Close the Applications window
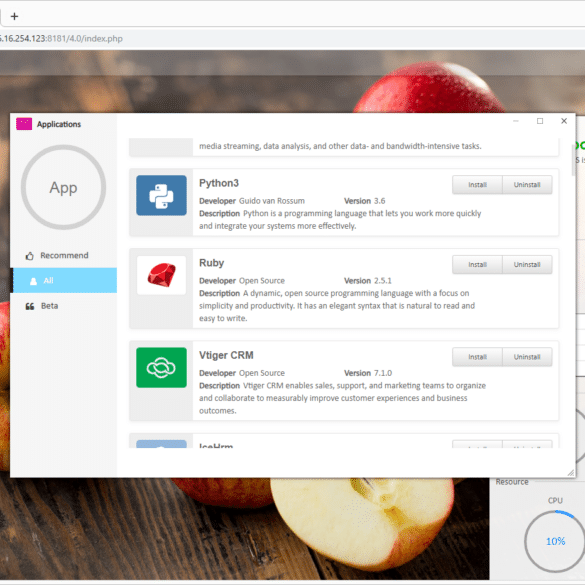This screenshot has height=585, width=585. tap(564, 121)
